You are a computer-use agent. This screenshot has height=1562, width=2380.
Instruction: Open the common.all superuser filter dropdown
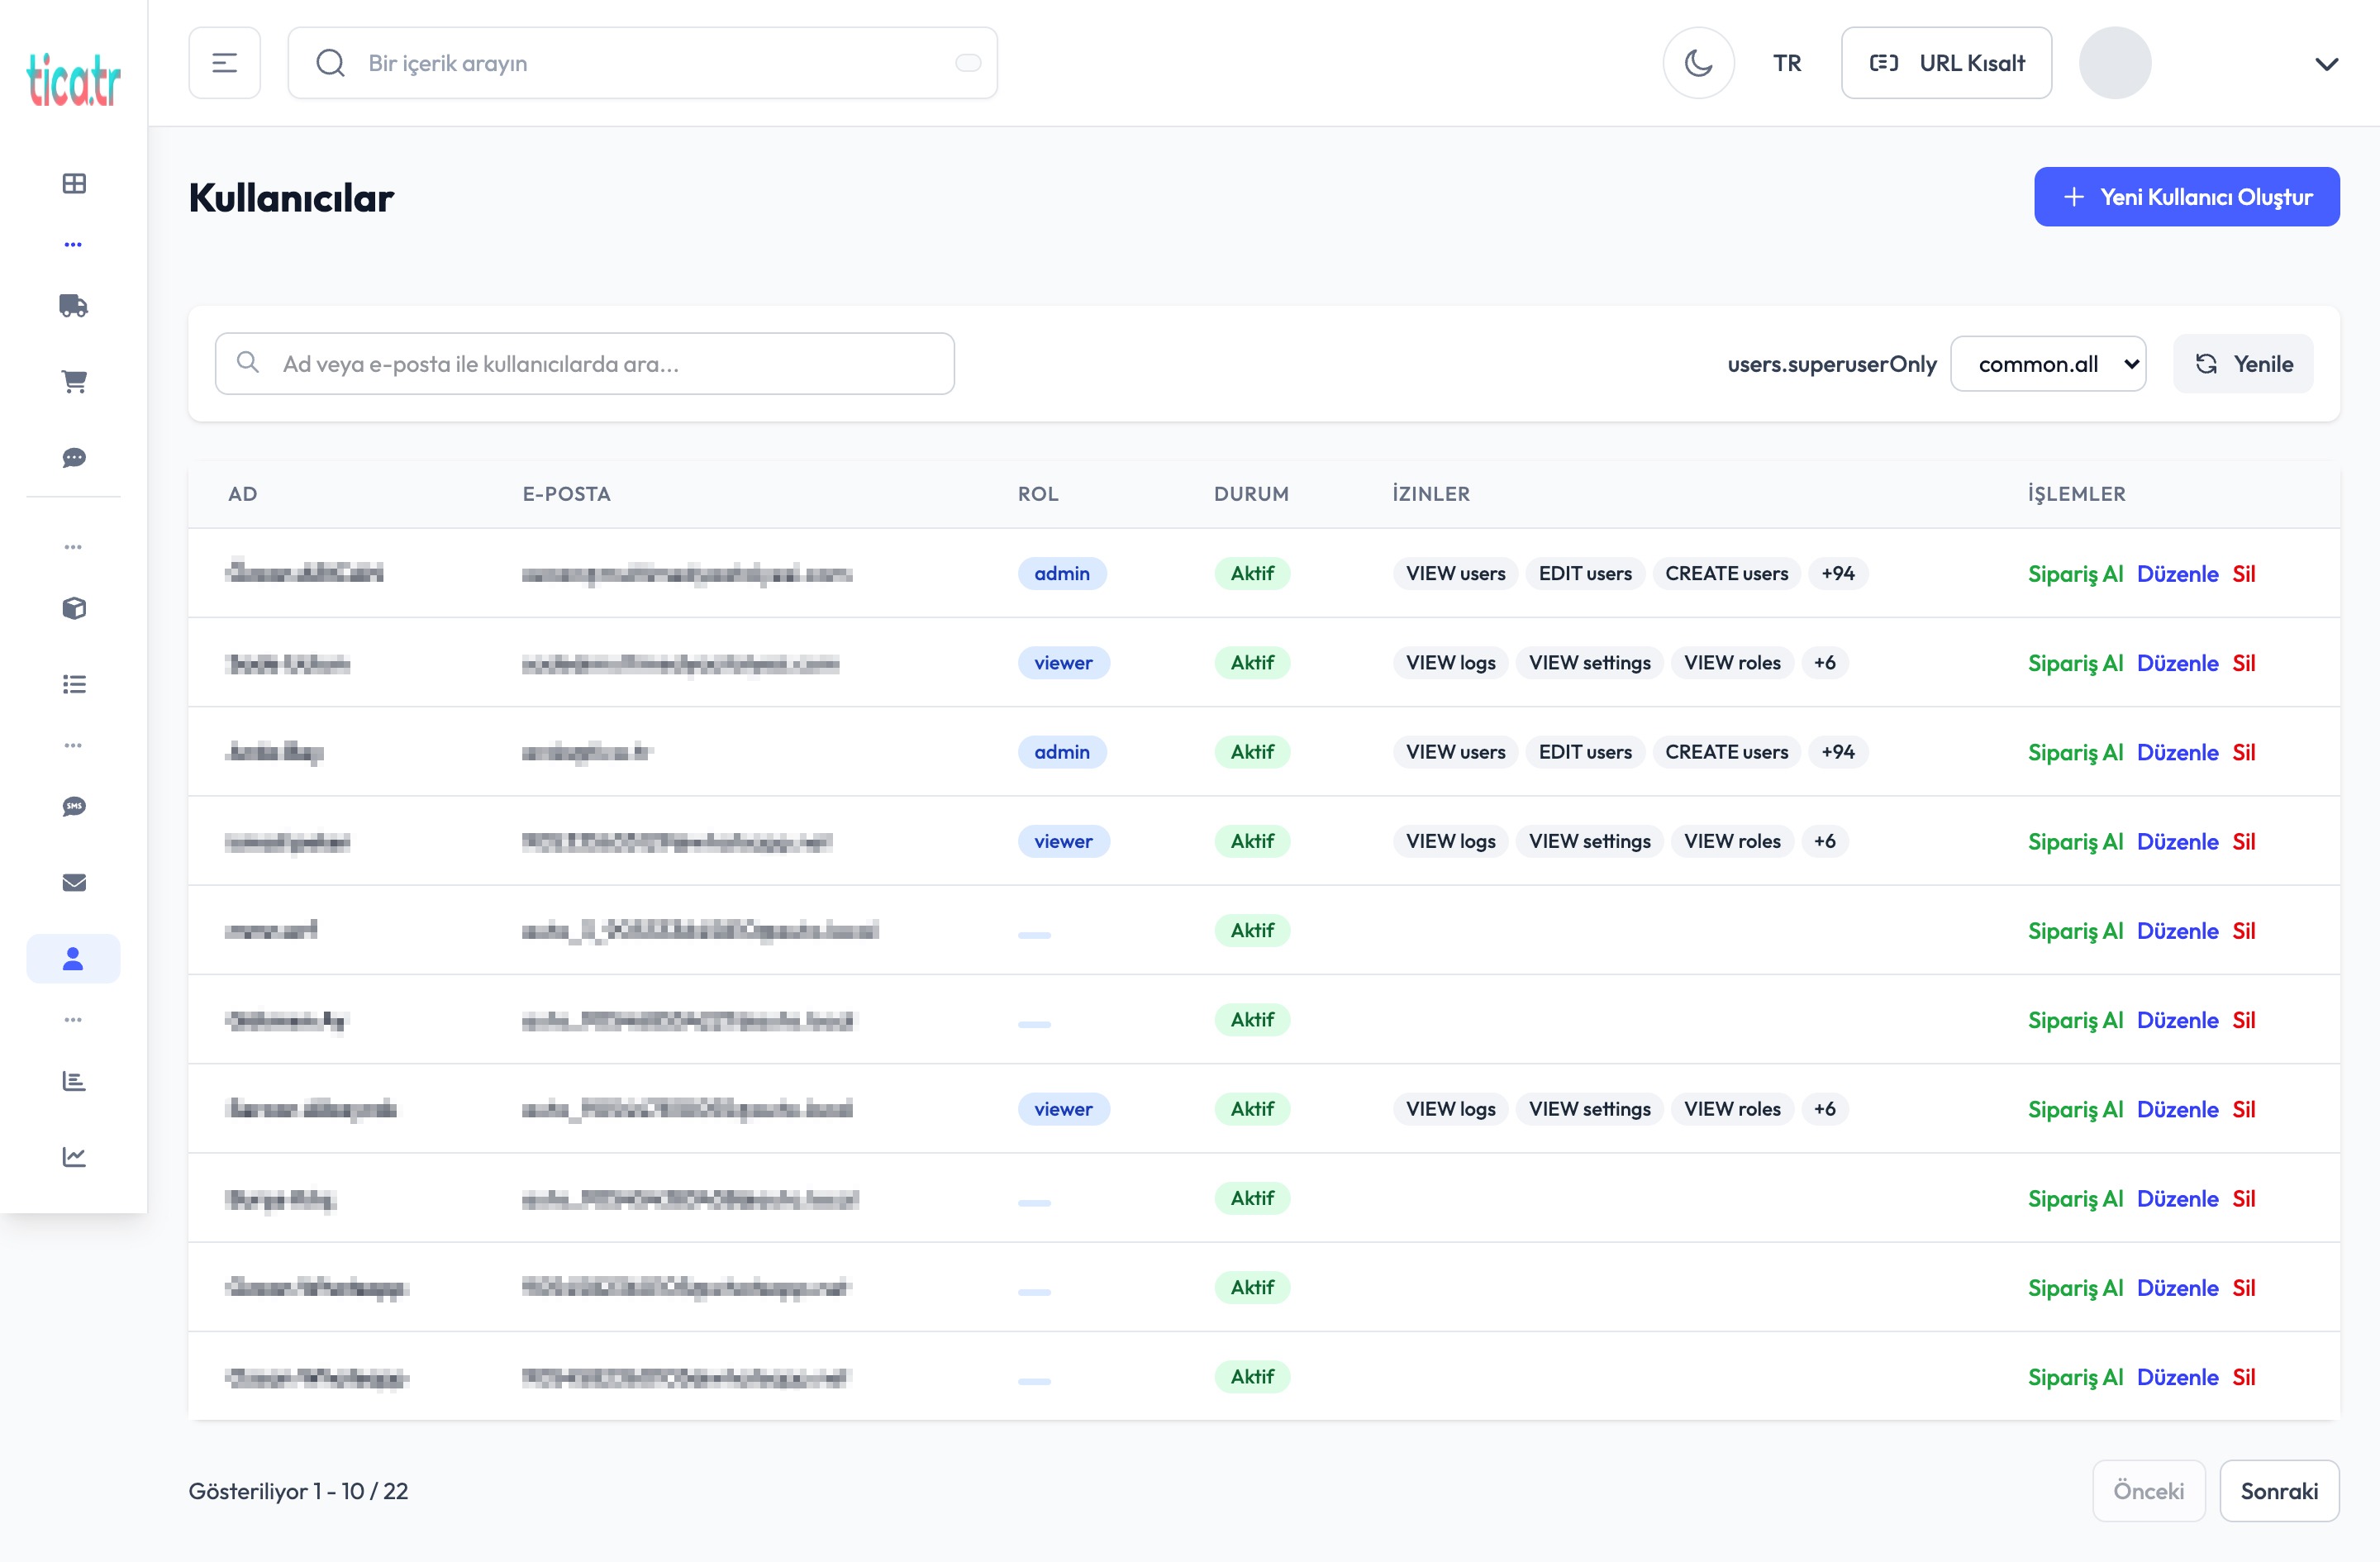pos(2047,364)
